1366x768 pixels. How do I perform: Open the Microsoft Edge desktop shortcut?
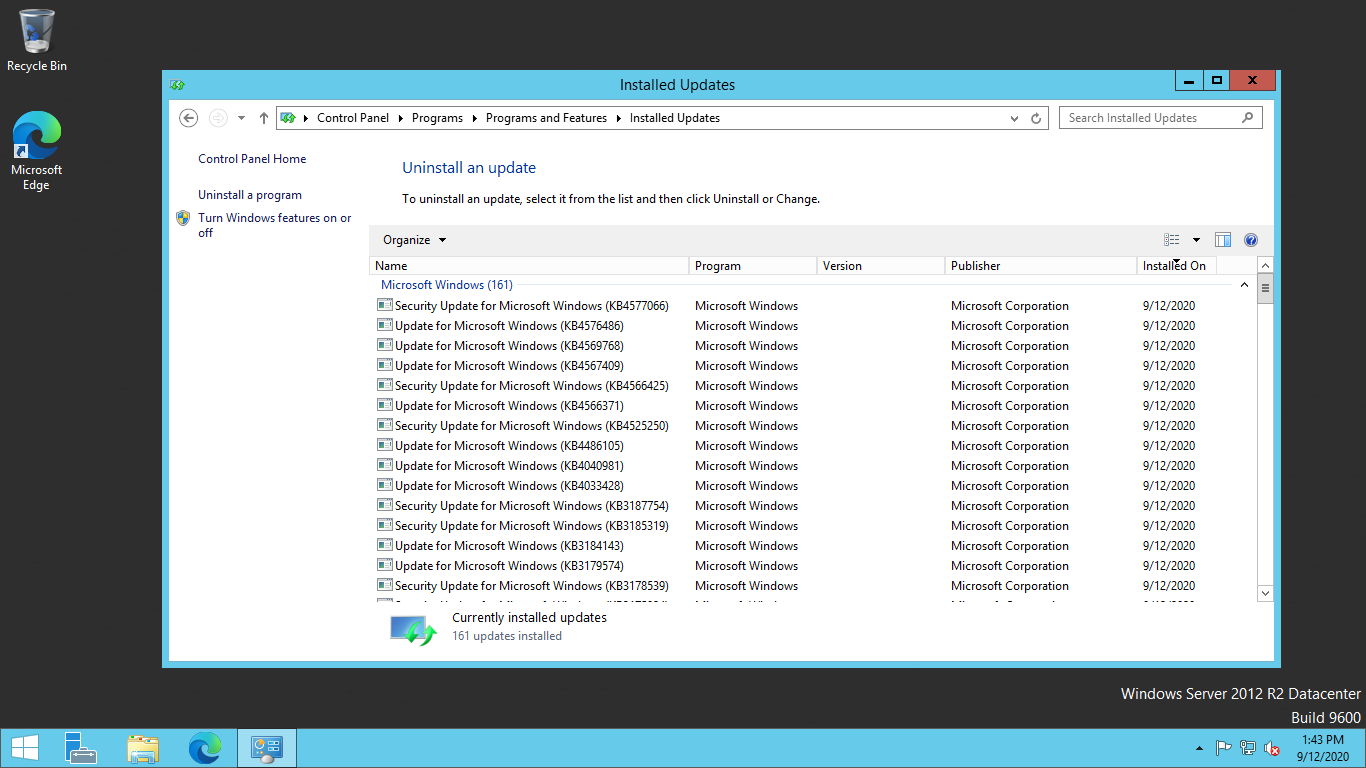[37, 151]
